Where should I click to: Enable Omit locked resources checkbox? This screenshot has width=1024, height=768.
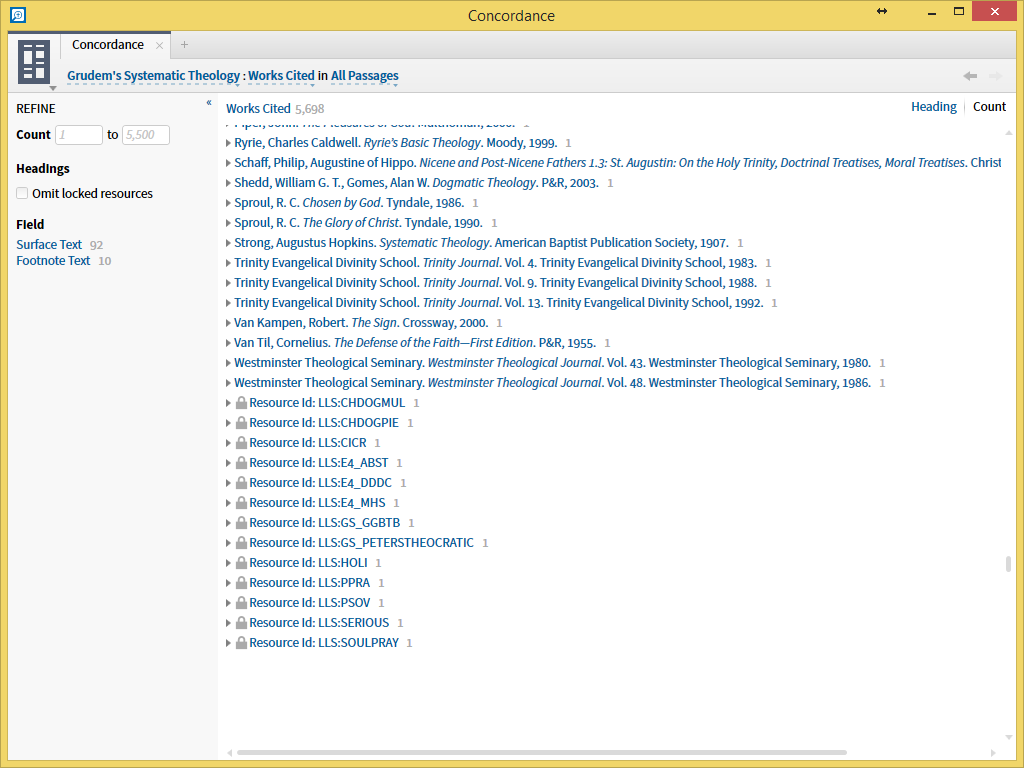22,193
